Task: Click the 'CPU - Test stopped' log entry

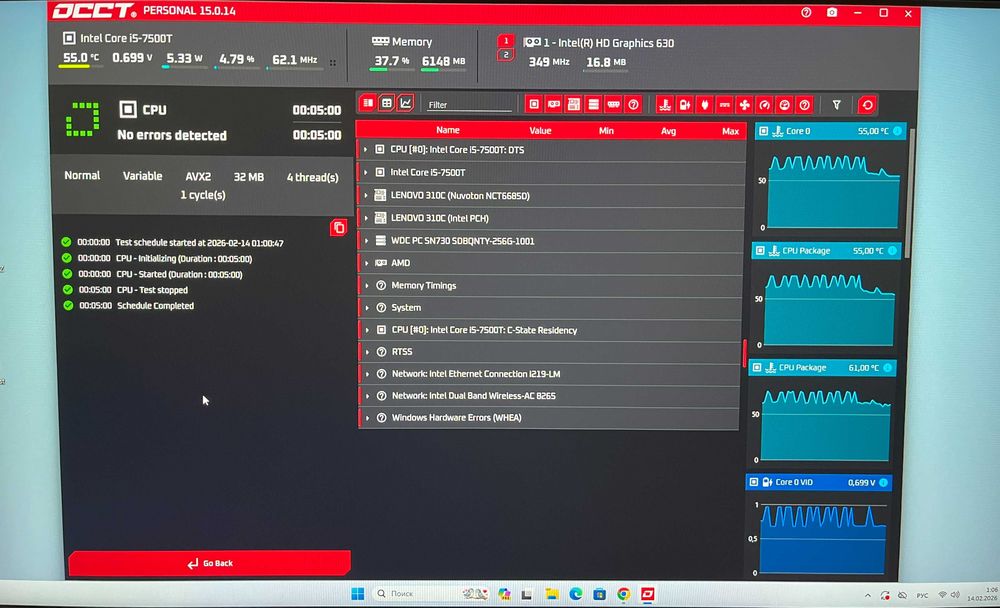Action: tap(152, 290)
